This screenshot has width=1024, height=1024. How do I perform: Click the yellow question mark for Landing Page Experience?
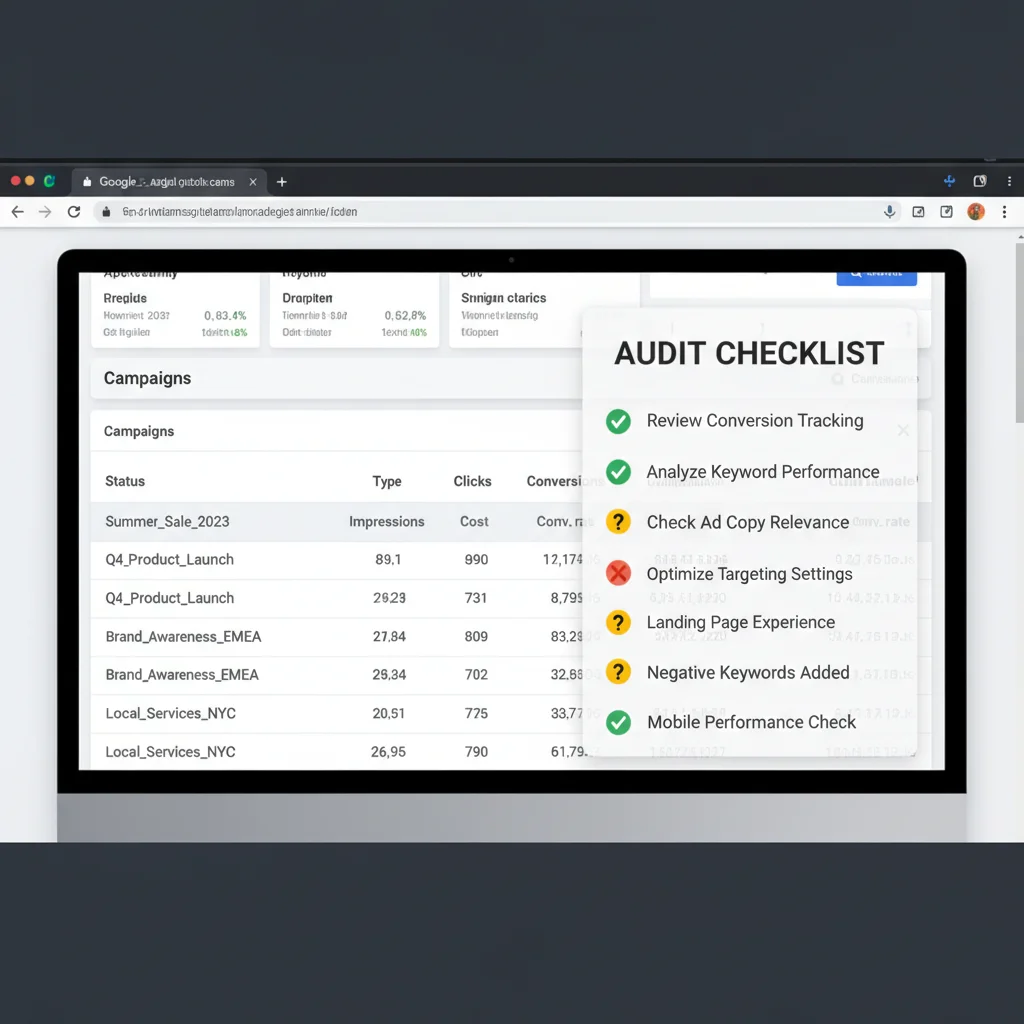[618, 622]
